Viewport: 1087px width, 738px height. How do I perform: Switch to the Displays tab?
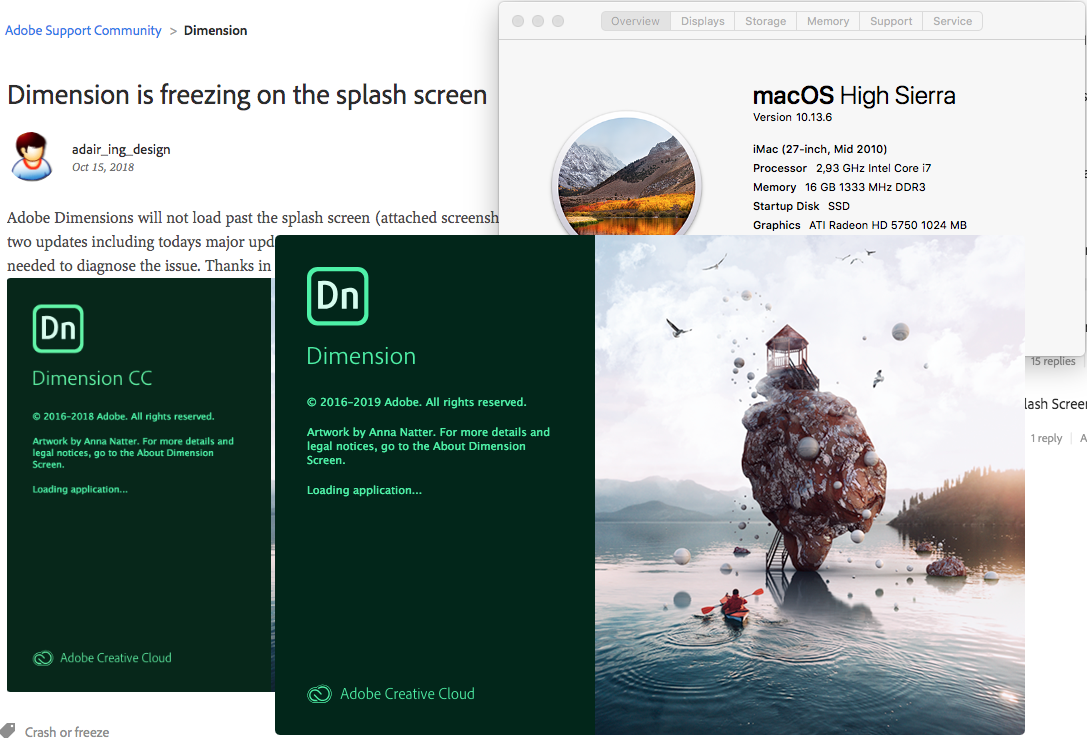click(702, 20)
